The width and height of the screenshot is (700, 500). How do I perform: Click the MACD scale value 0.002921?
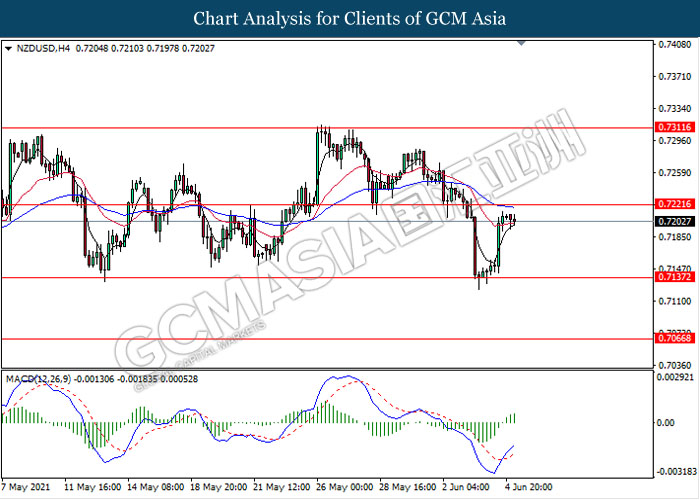675,378
